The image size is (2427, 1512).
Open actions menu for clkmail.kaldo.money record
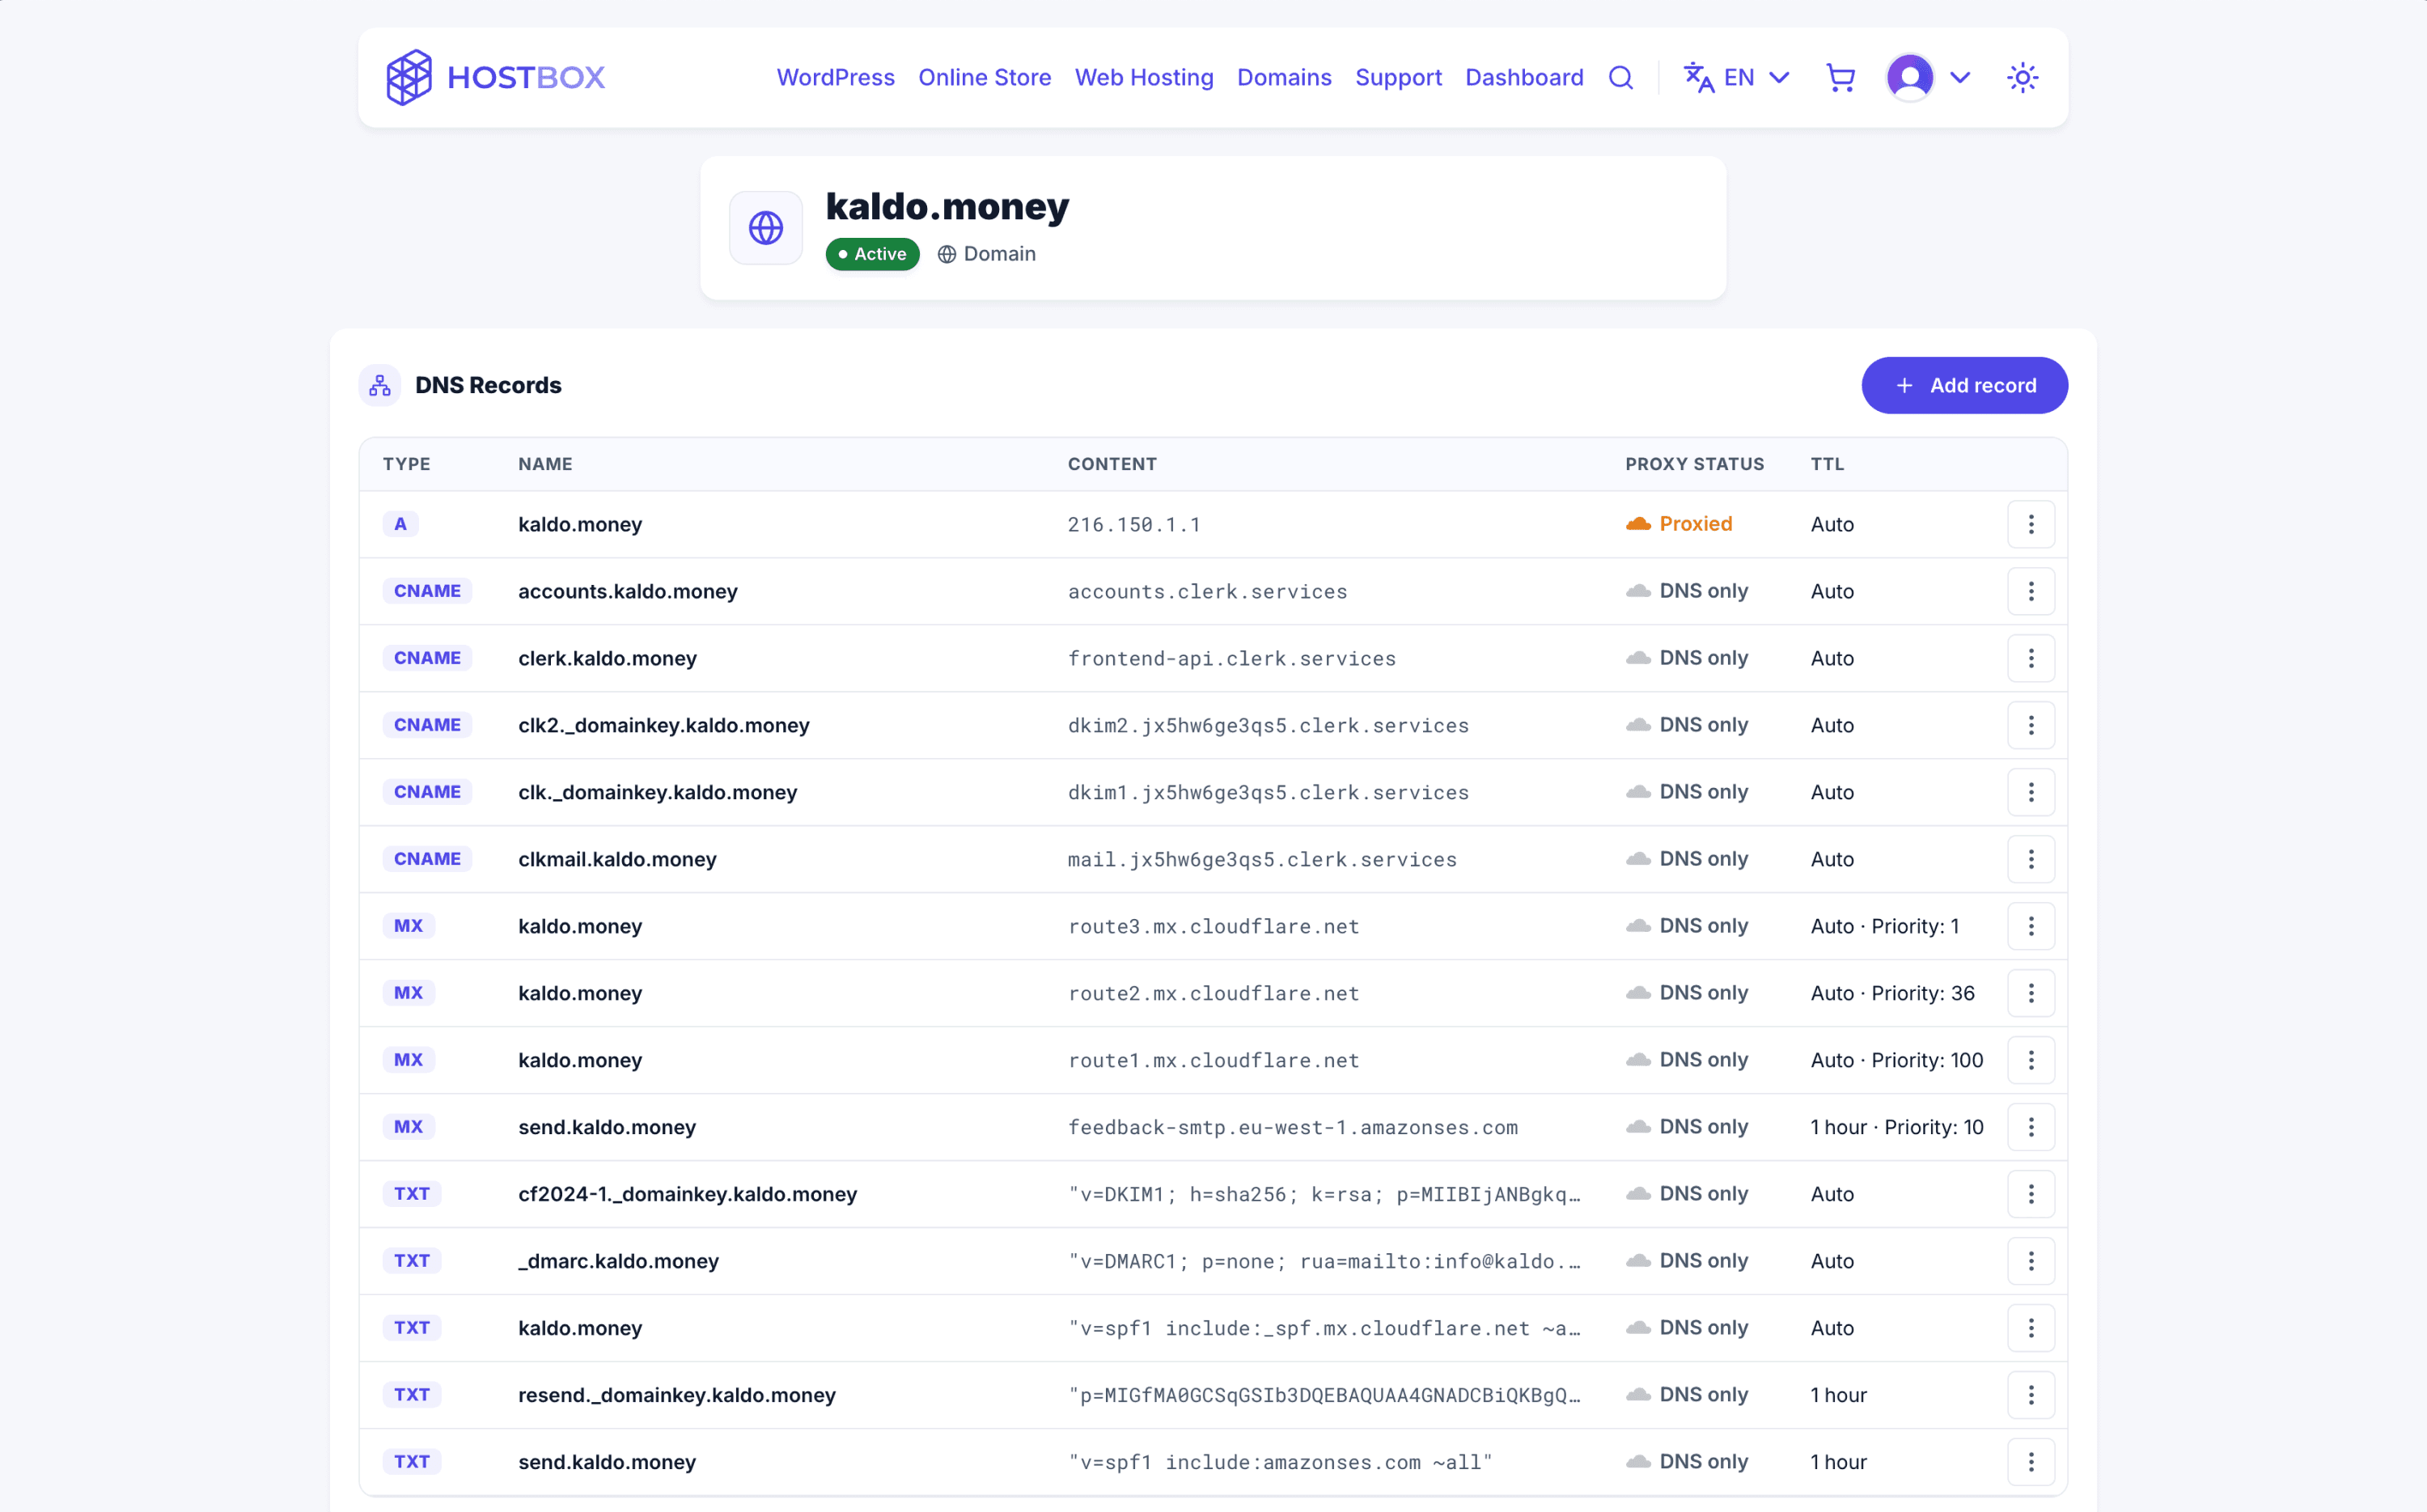tap(2031, 859)
